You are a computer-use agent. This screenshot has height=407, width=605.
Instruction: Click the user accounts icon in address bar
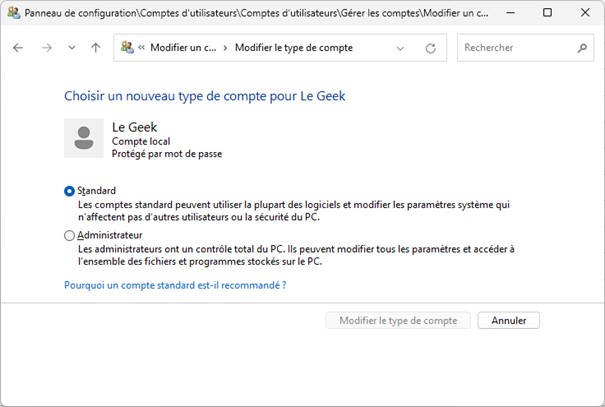coord(128,48)
